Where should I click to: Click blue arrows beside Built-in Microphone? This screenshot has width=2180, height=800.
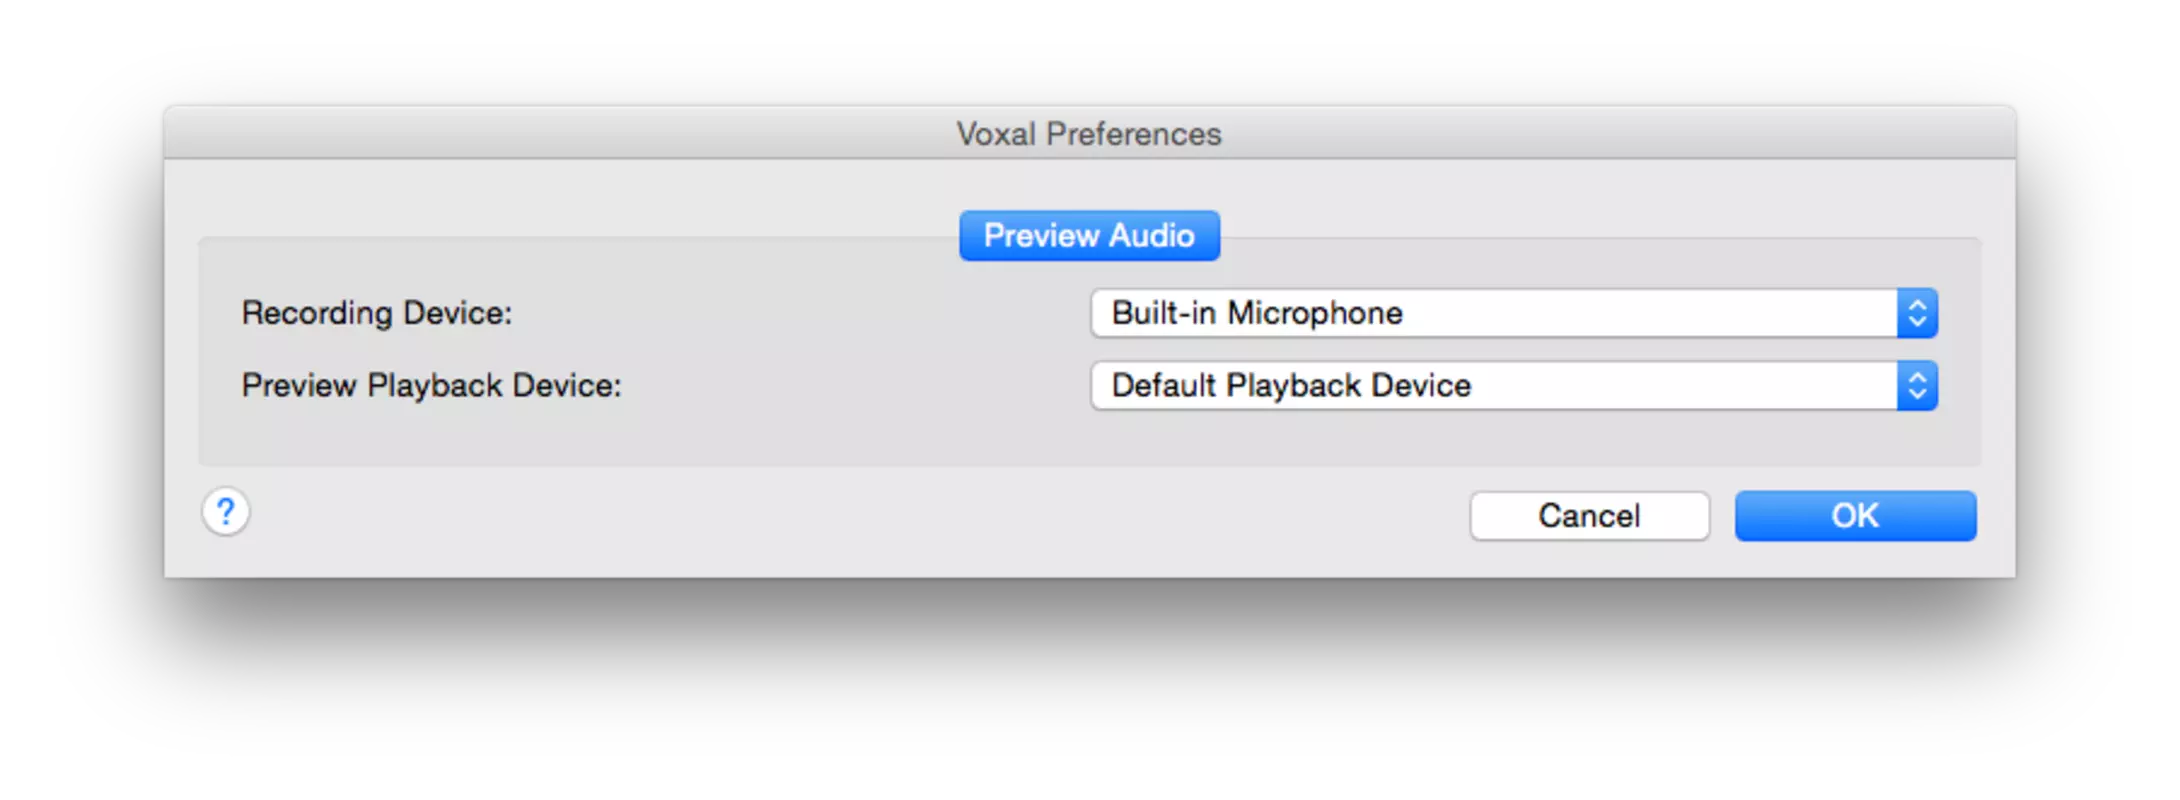1917,313
